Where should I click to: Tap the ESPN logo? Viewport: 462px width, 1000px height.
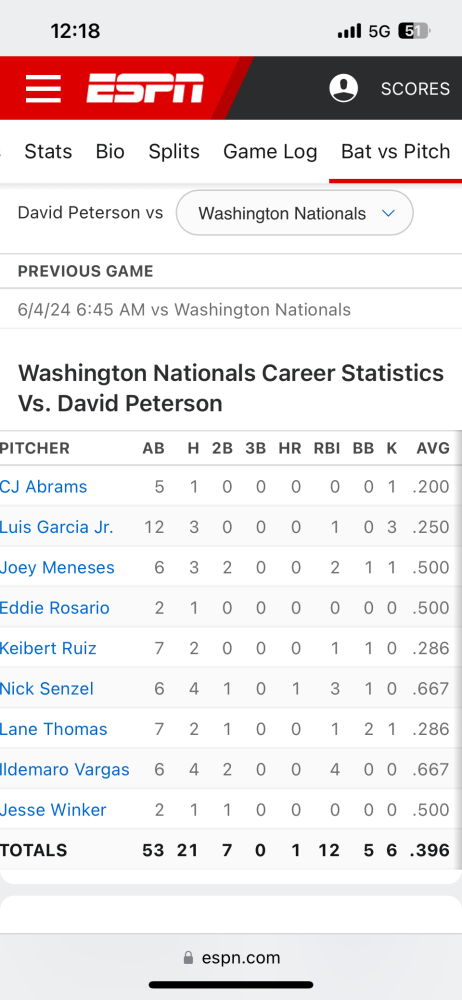pyautogui.click(x=145, y=88)
